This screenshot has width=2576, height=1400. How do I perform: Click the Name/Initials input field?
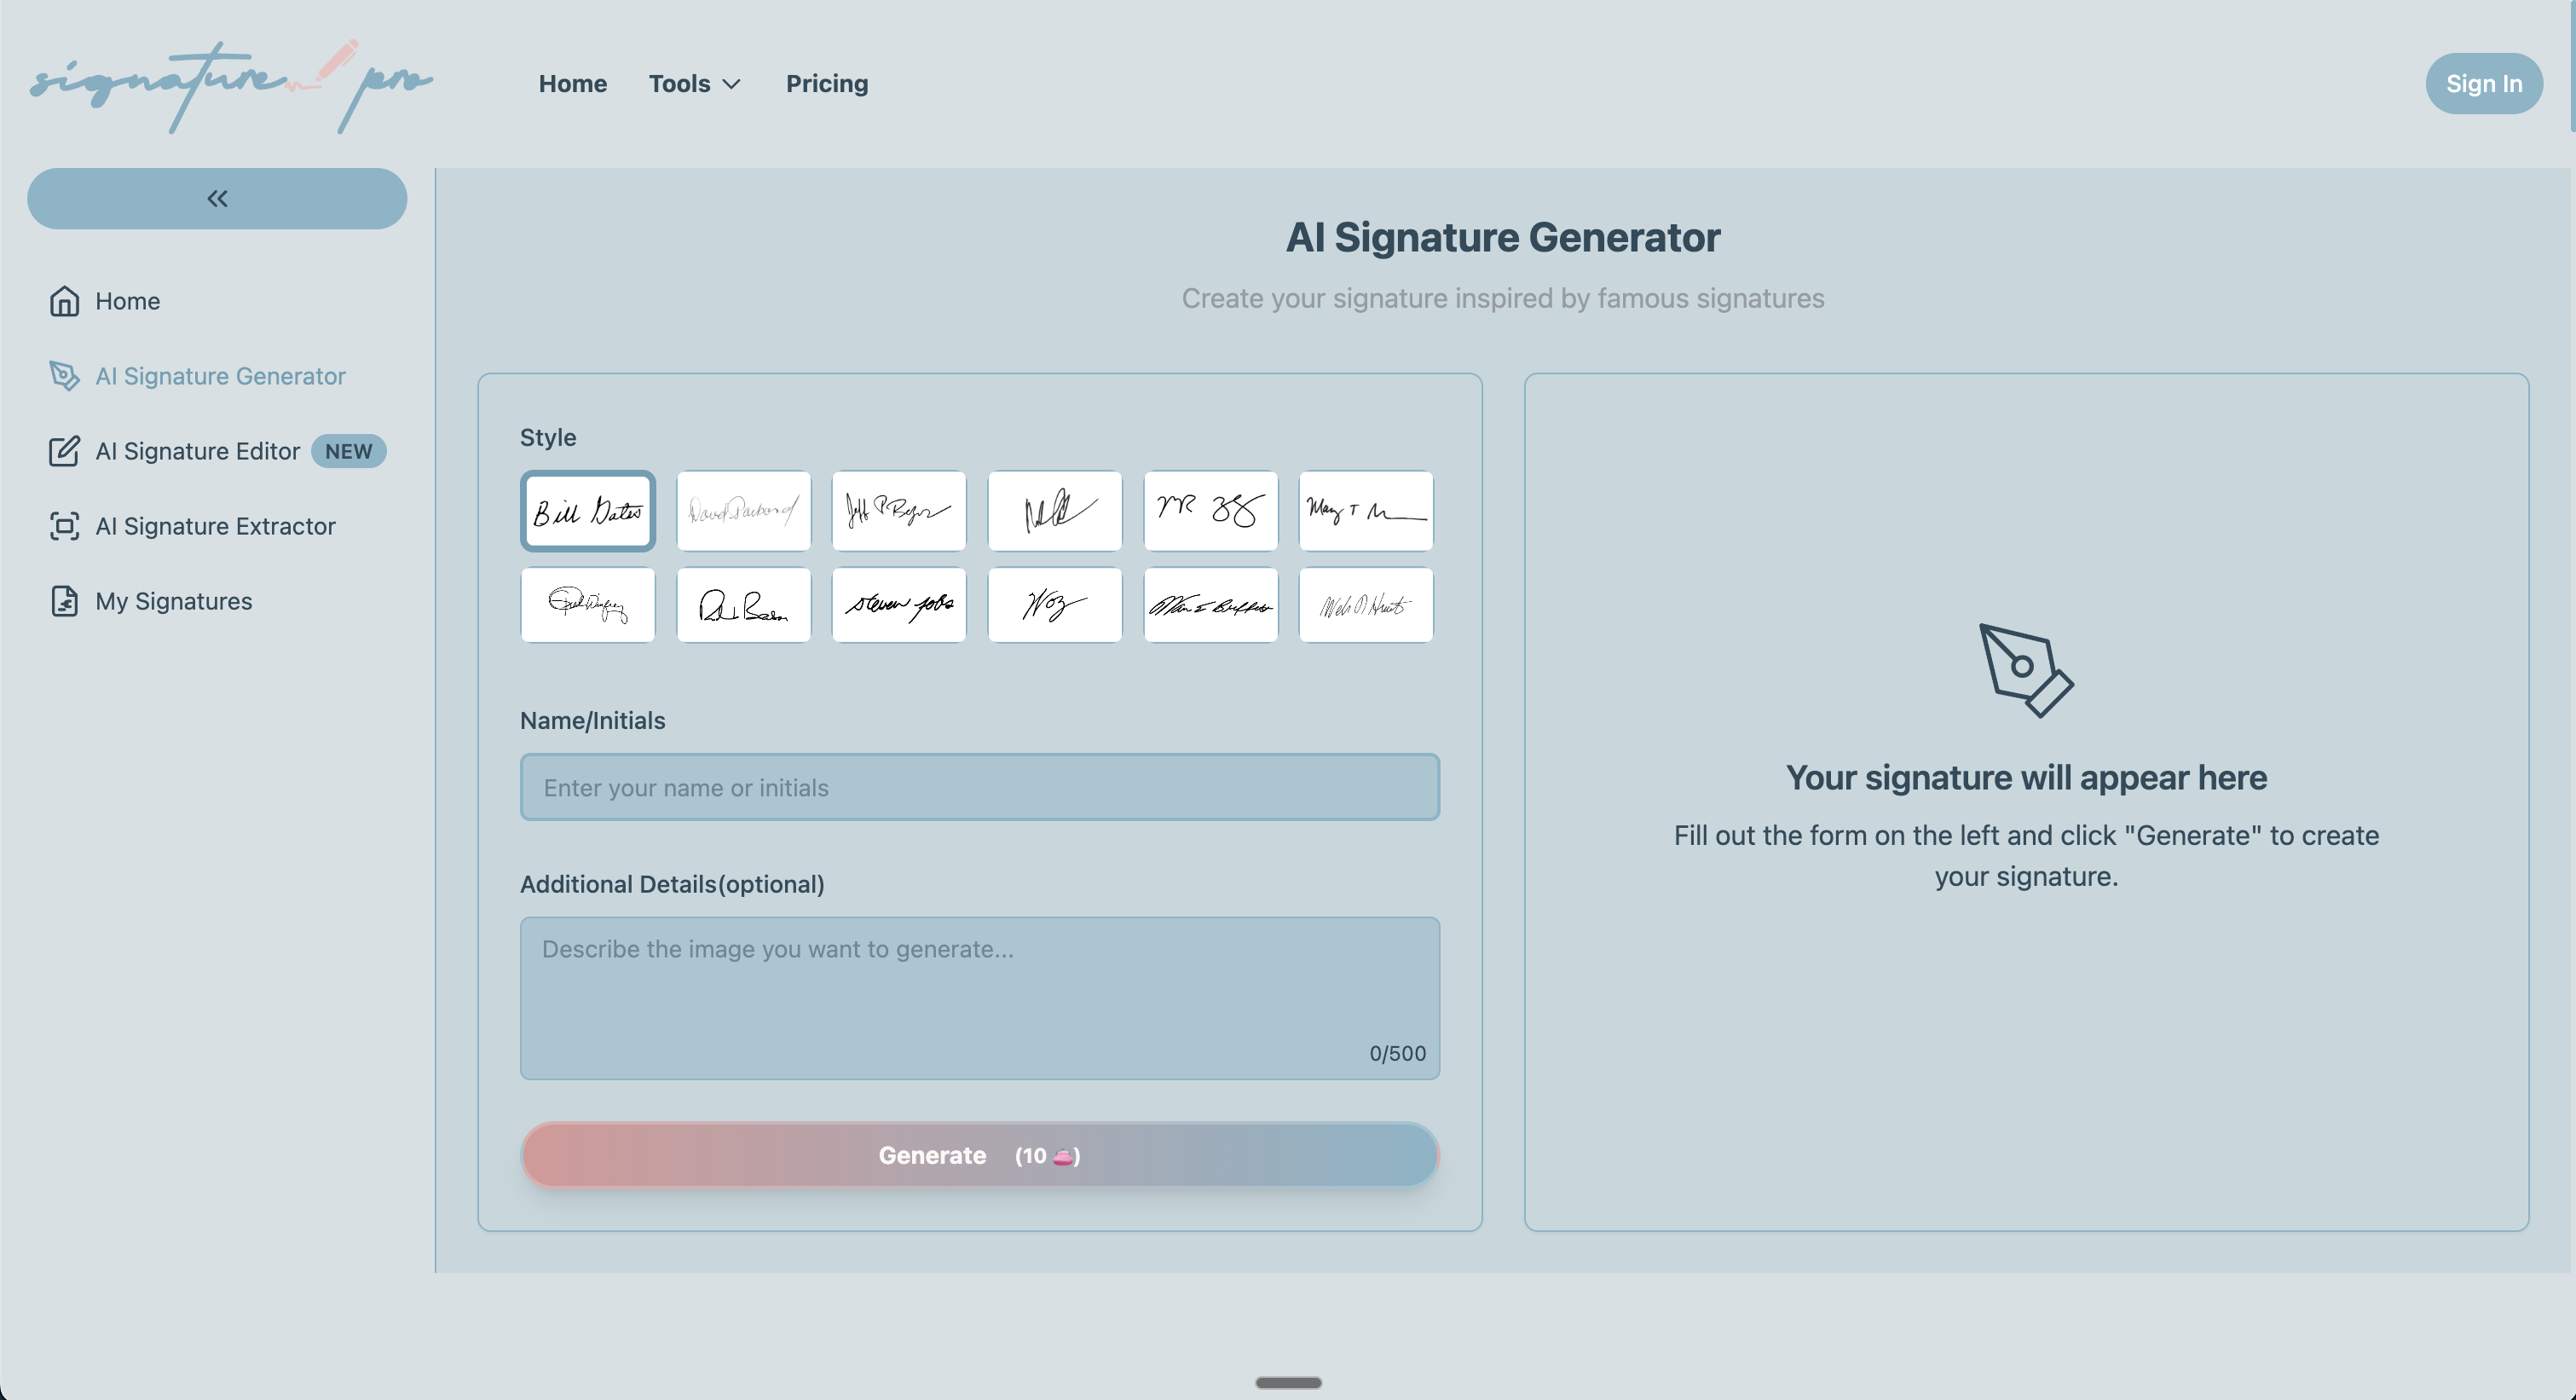pos(979,787)
